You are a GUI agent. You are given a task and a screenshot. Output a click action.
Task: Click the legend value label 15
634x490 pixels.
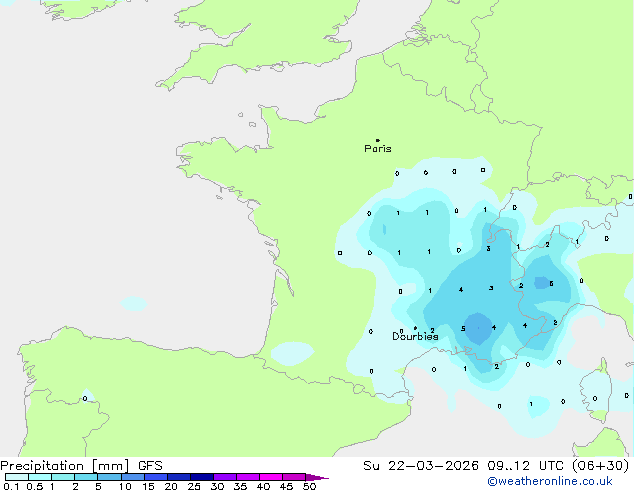click(x=148, y=486)
